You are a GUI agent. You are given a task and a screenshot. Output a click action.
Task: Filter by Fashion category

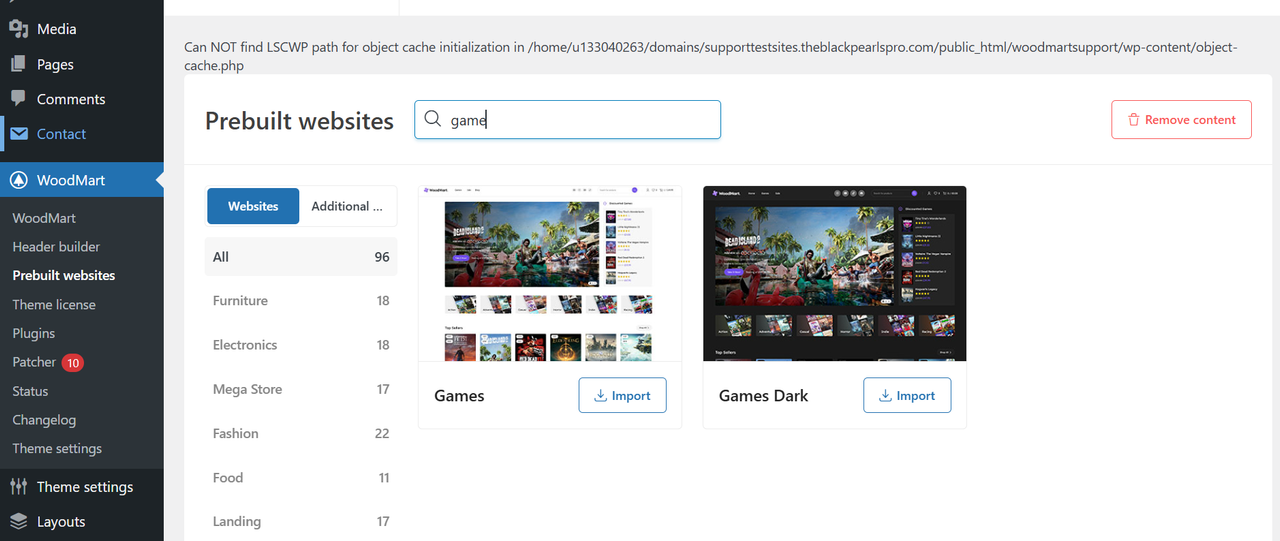pos(301,433)
